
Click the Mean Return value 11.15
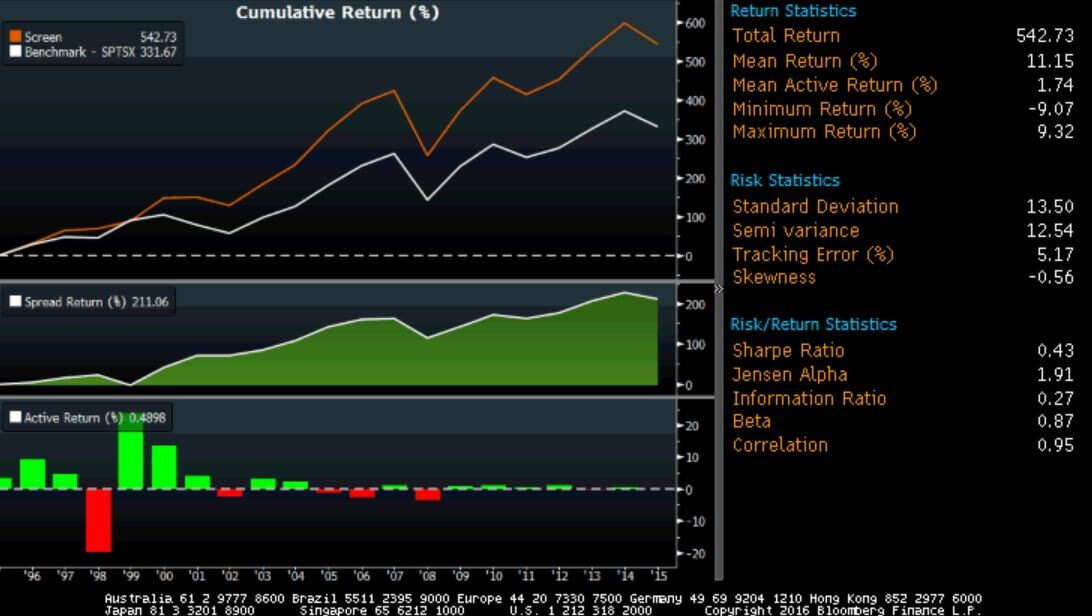click(1050, 61)
